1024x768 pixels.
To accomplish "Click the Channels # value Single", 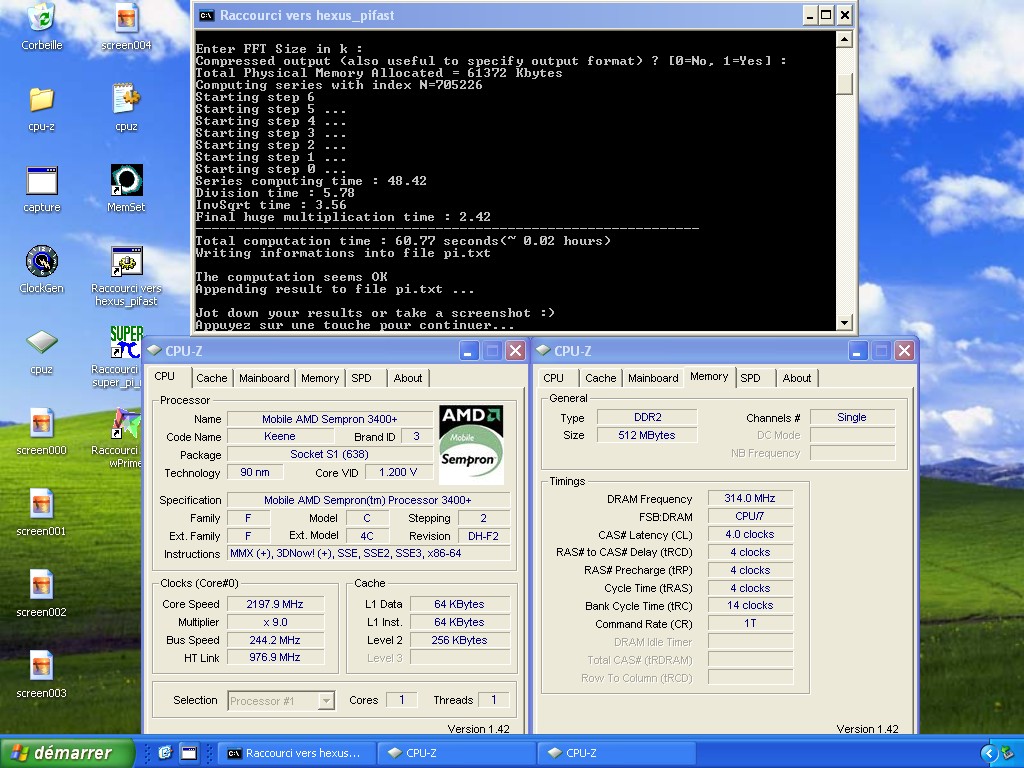I will pyautogui.click(x=852, y=417).
